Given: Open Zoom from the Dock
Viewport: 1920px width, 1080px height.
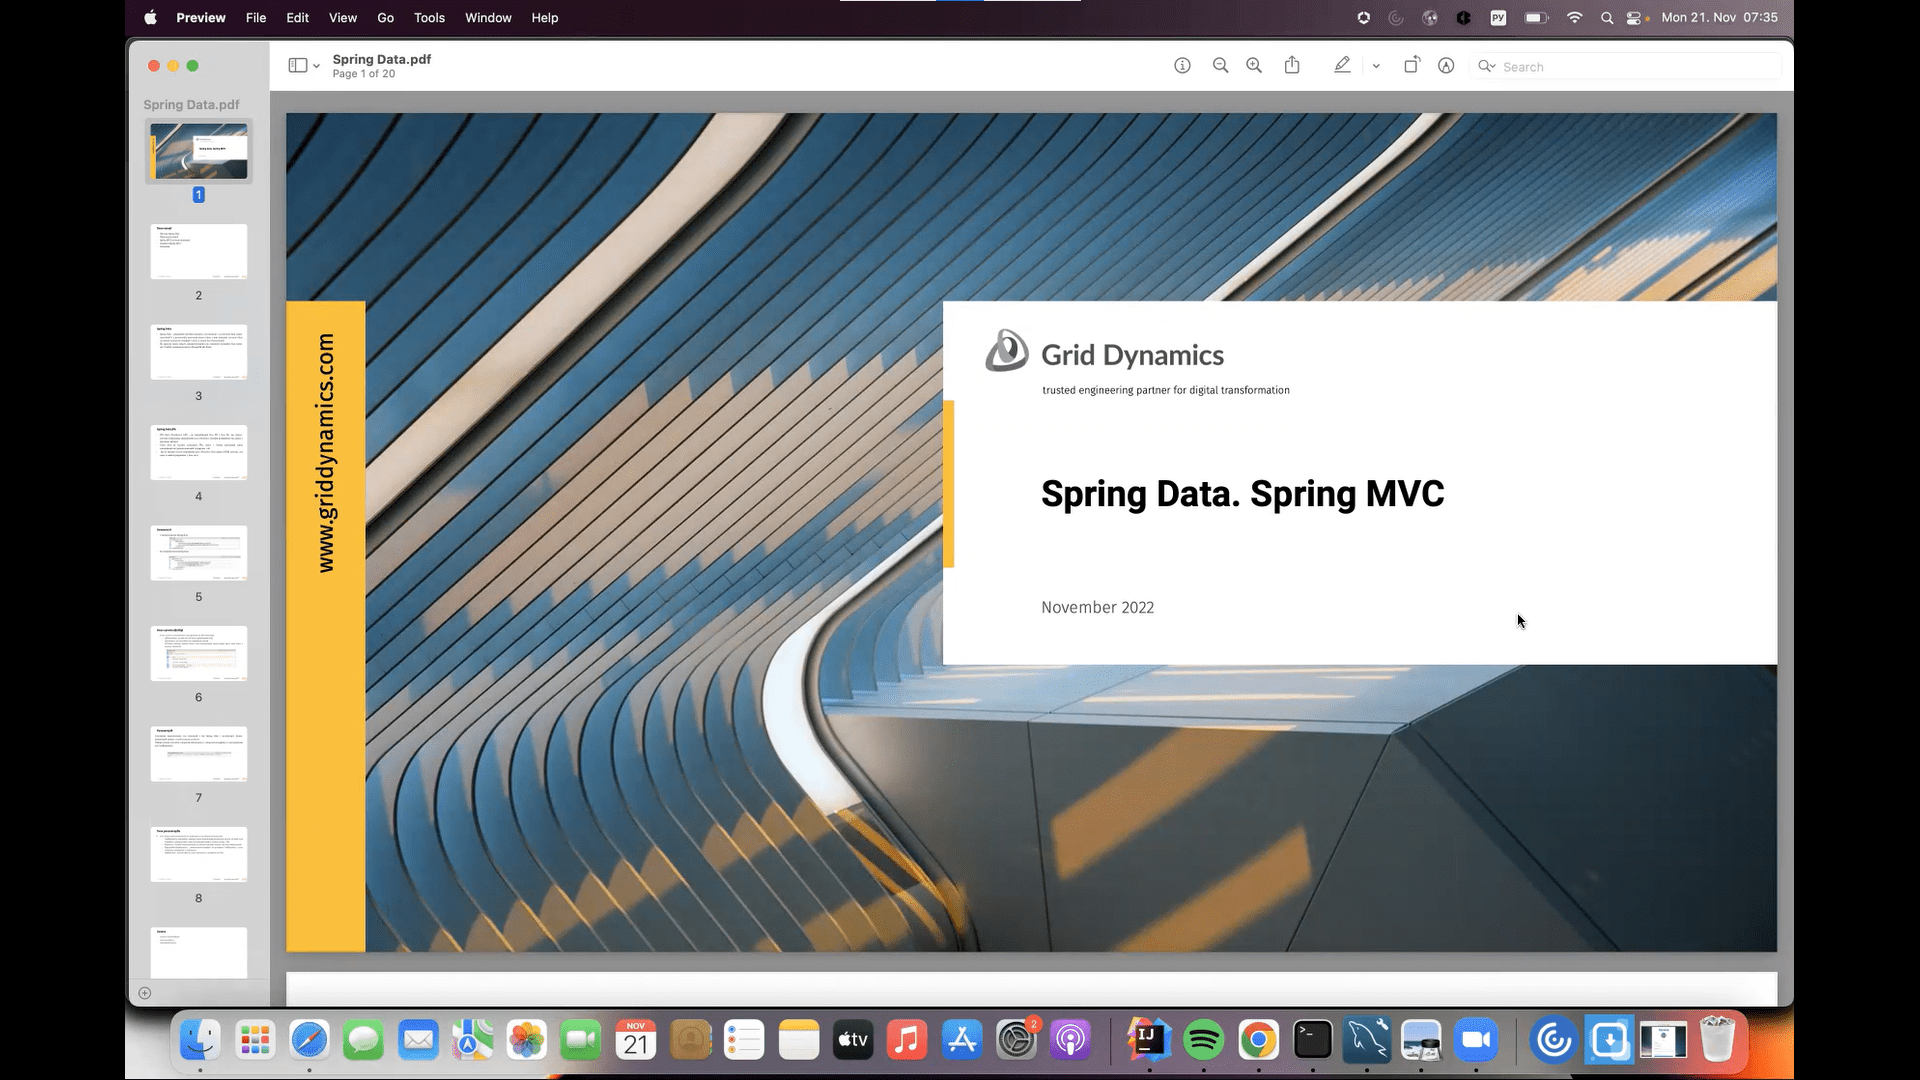Looking at the screenshot, I should 1476,1041.
